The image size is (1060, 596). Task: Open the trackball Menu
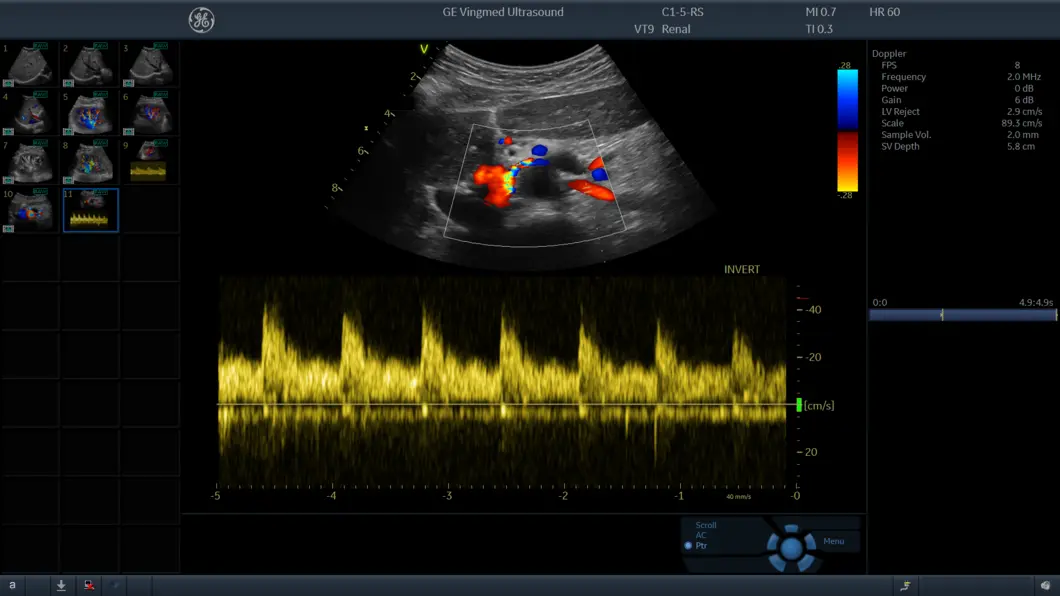tap(833, 541)
